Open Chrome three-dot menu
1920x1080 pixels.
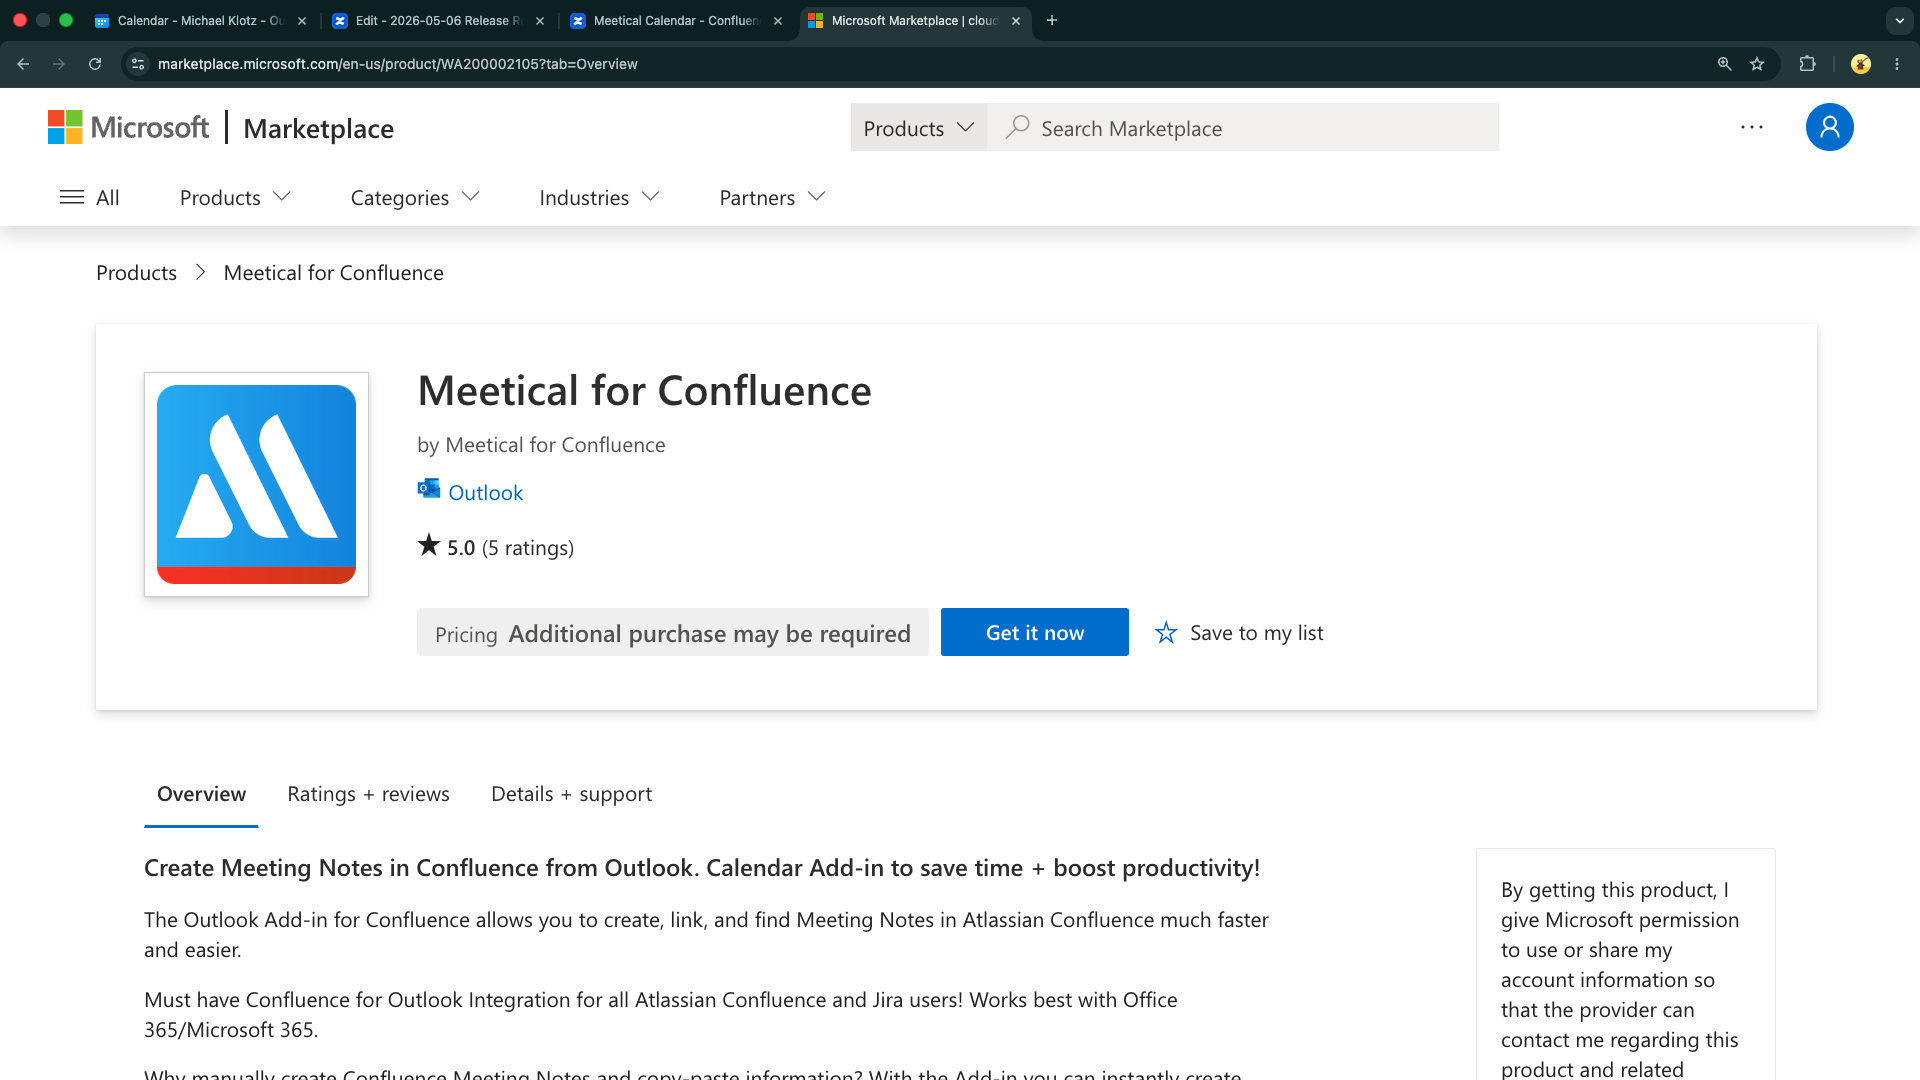click(1897, 64)
